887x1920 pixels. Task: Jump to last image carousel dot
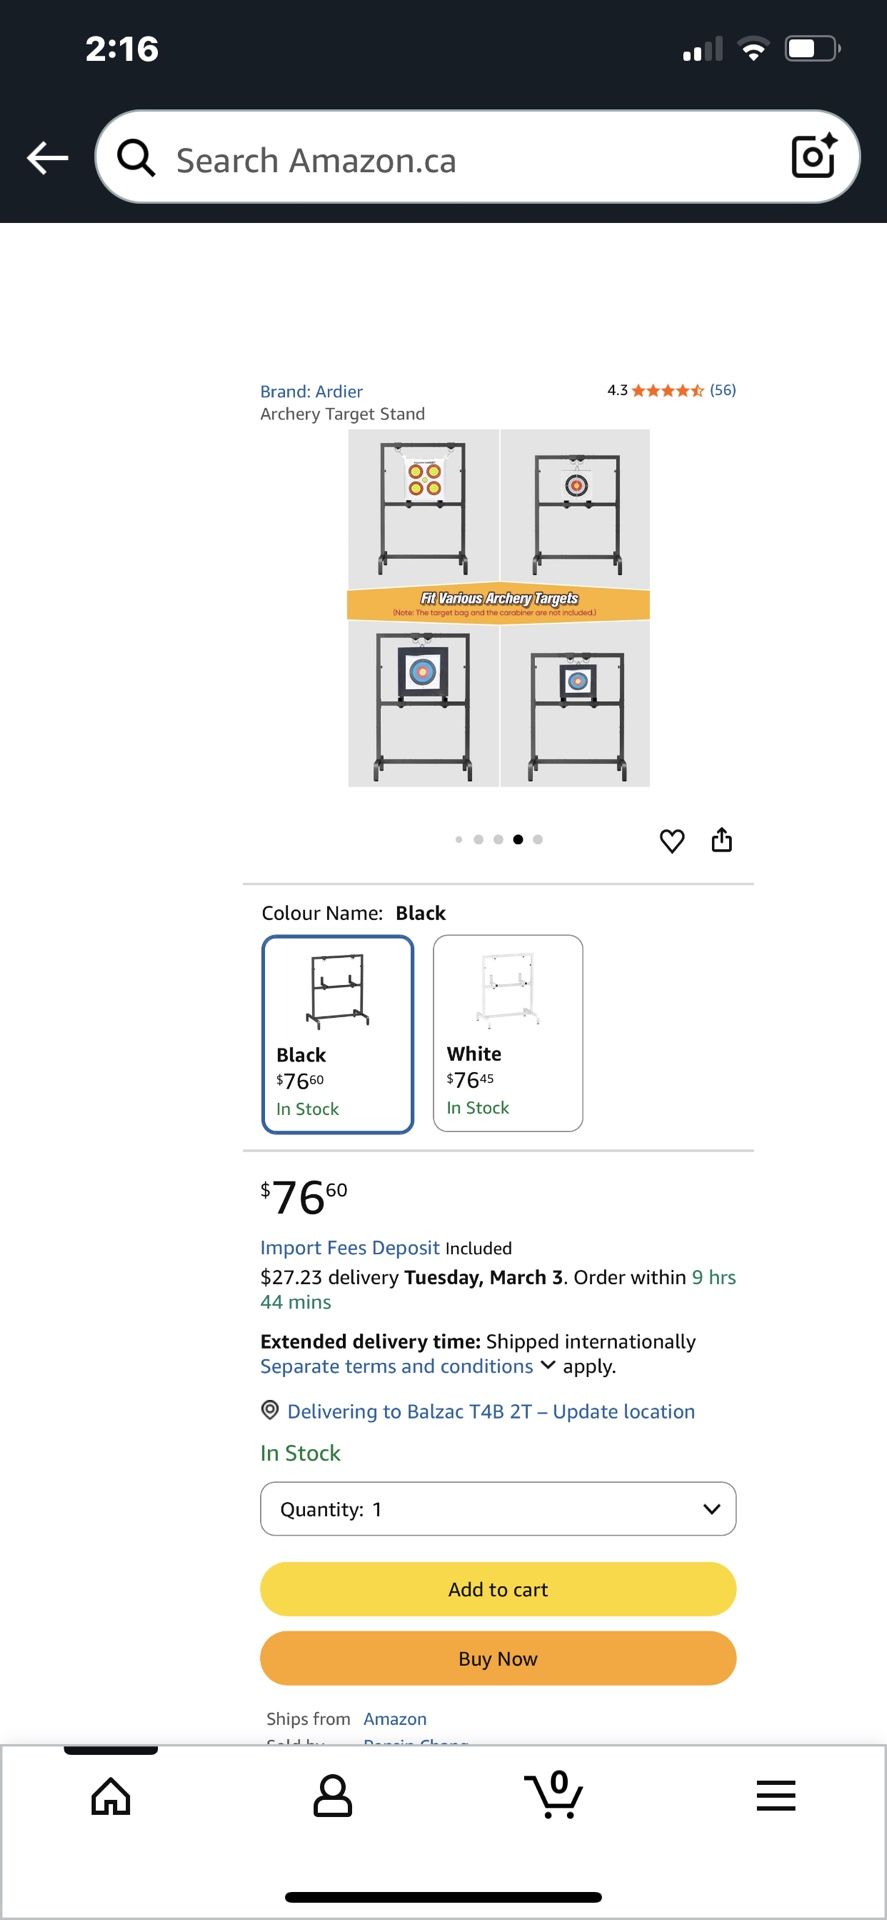[538, 840]
